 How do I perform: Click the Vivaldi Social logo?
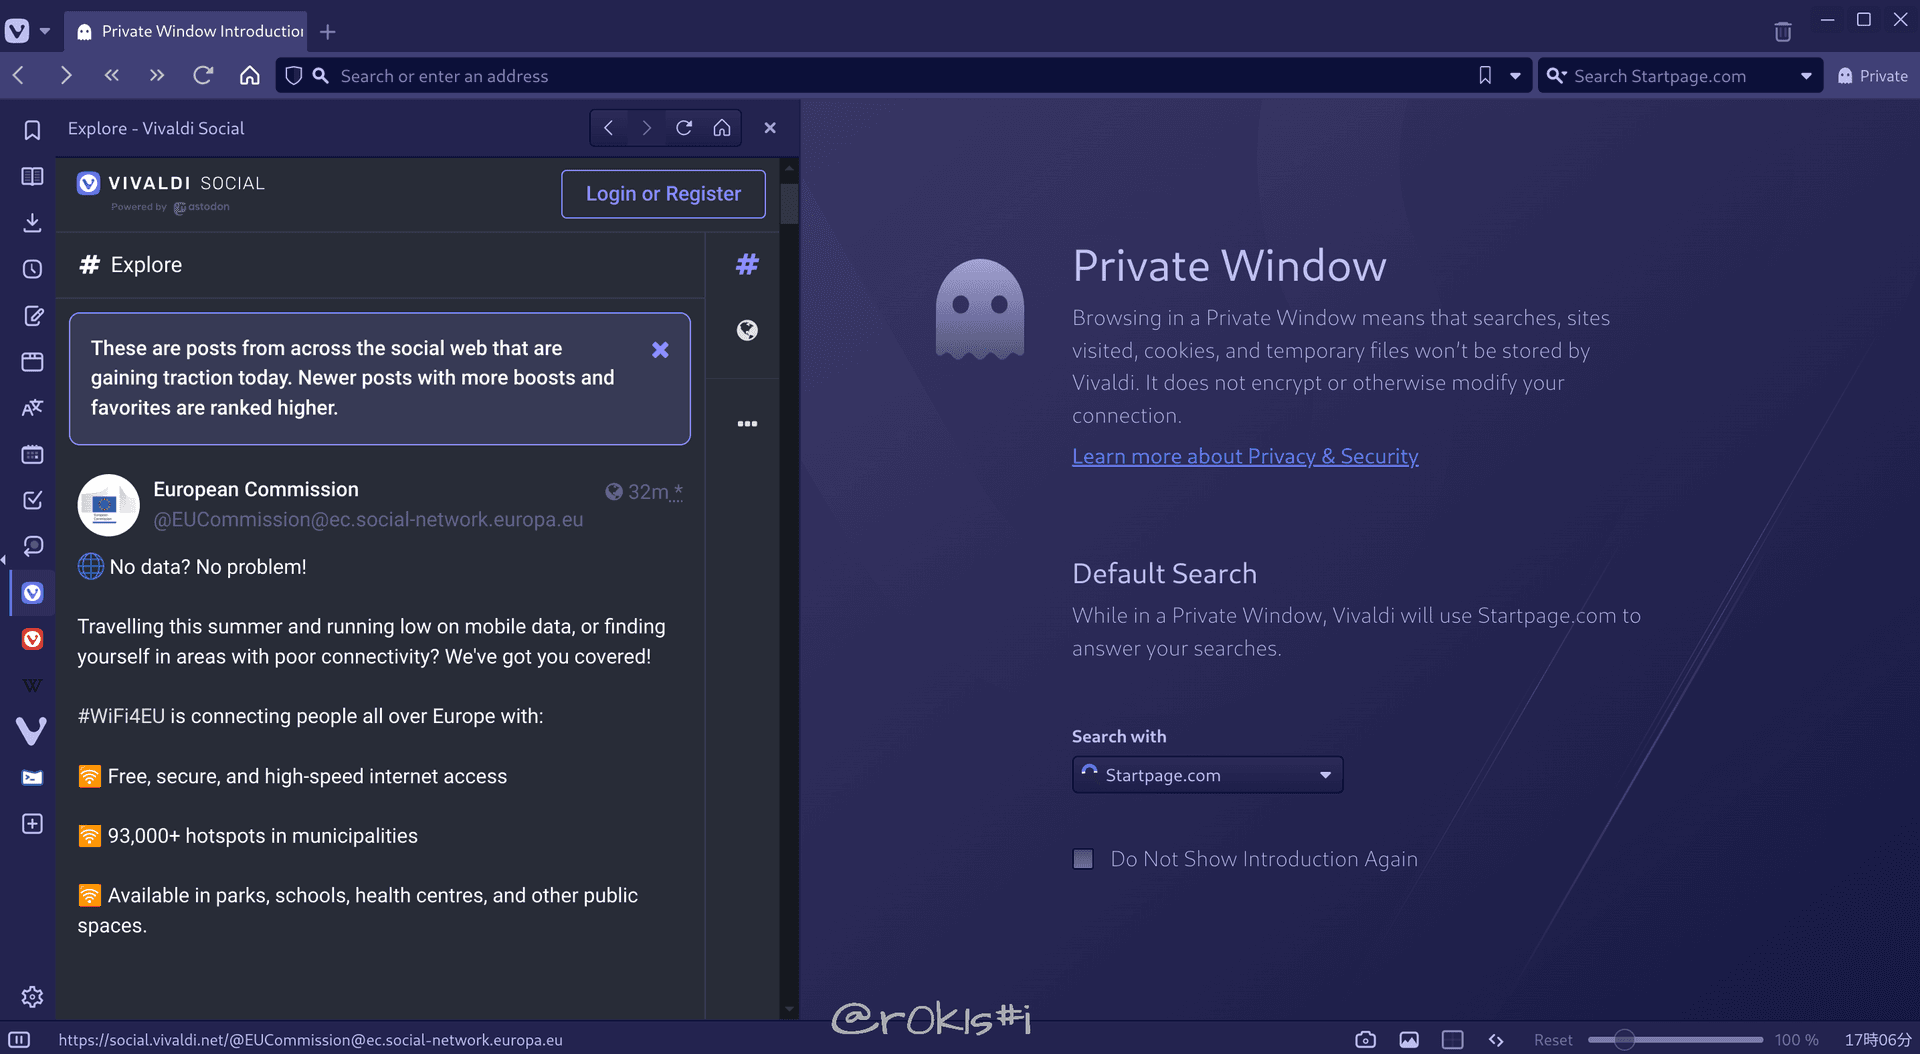(x=171, y=192)
